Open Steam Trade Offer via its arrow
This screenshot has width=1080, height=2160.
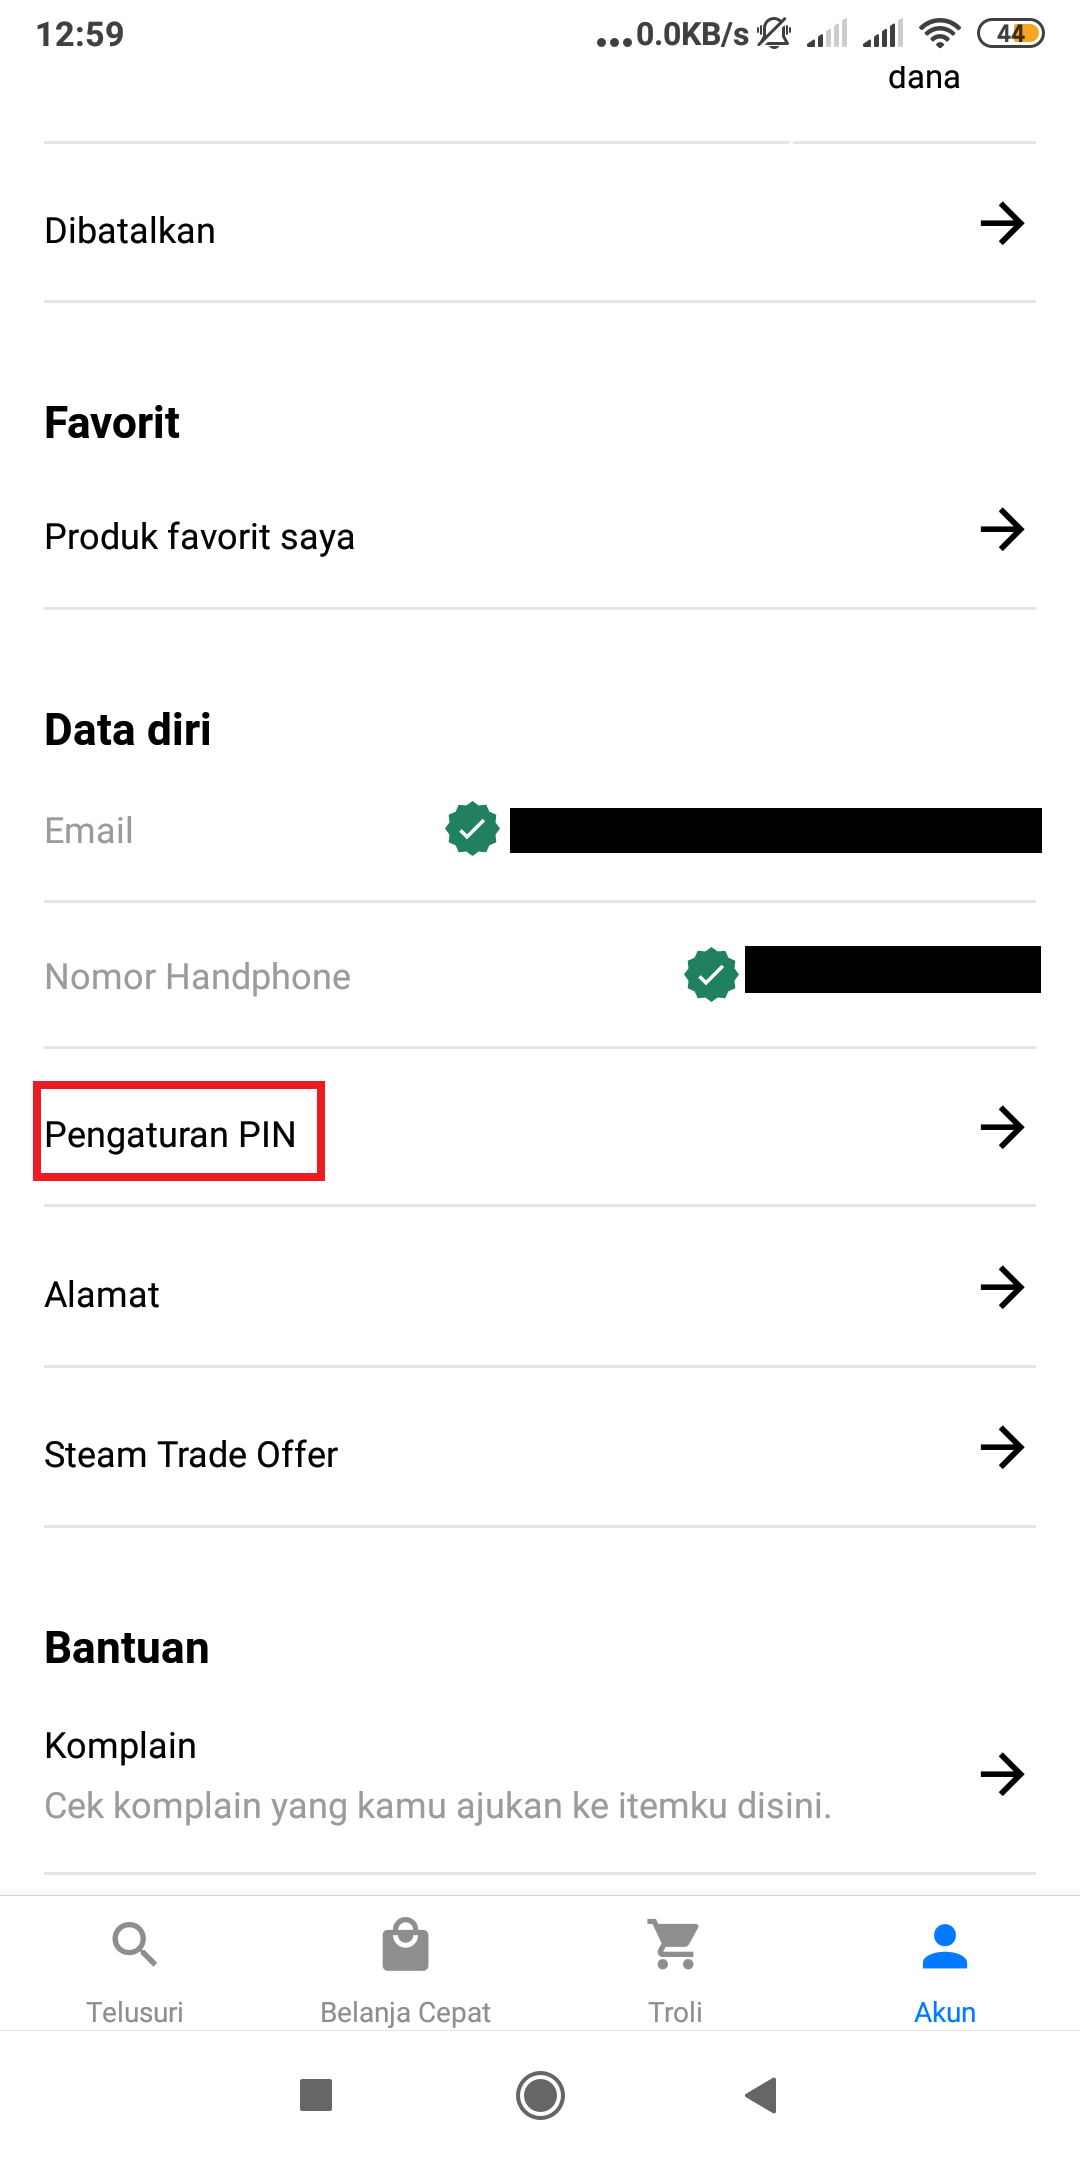tap(1002, 1447)
